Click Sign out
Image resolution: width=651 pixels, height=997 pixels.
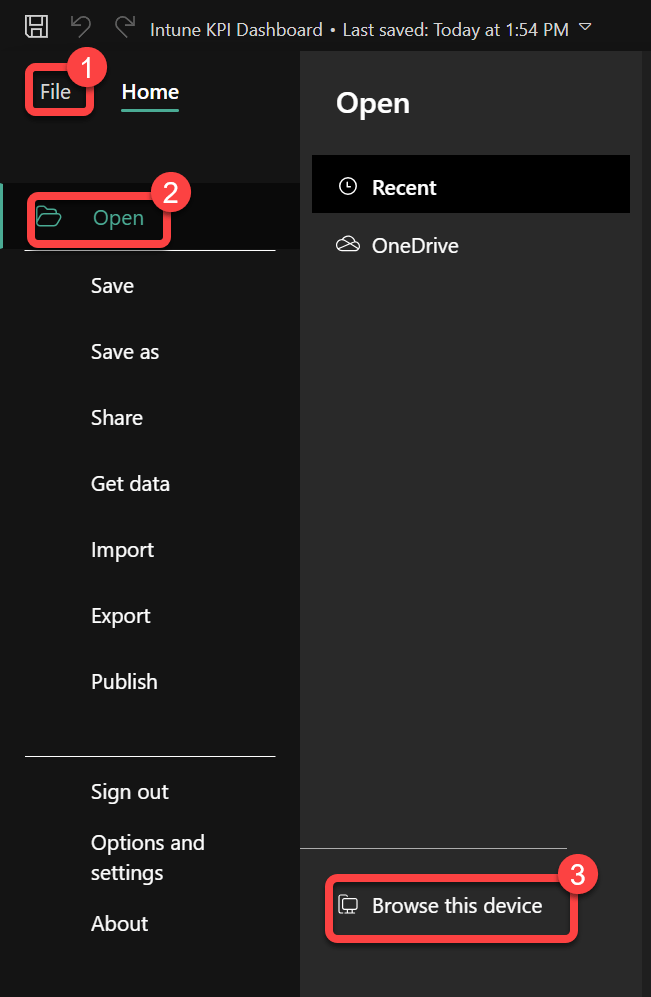(x=130, y=792)
